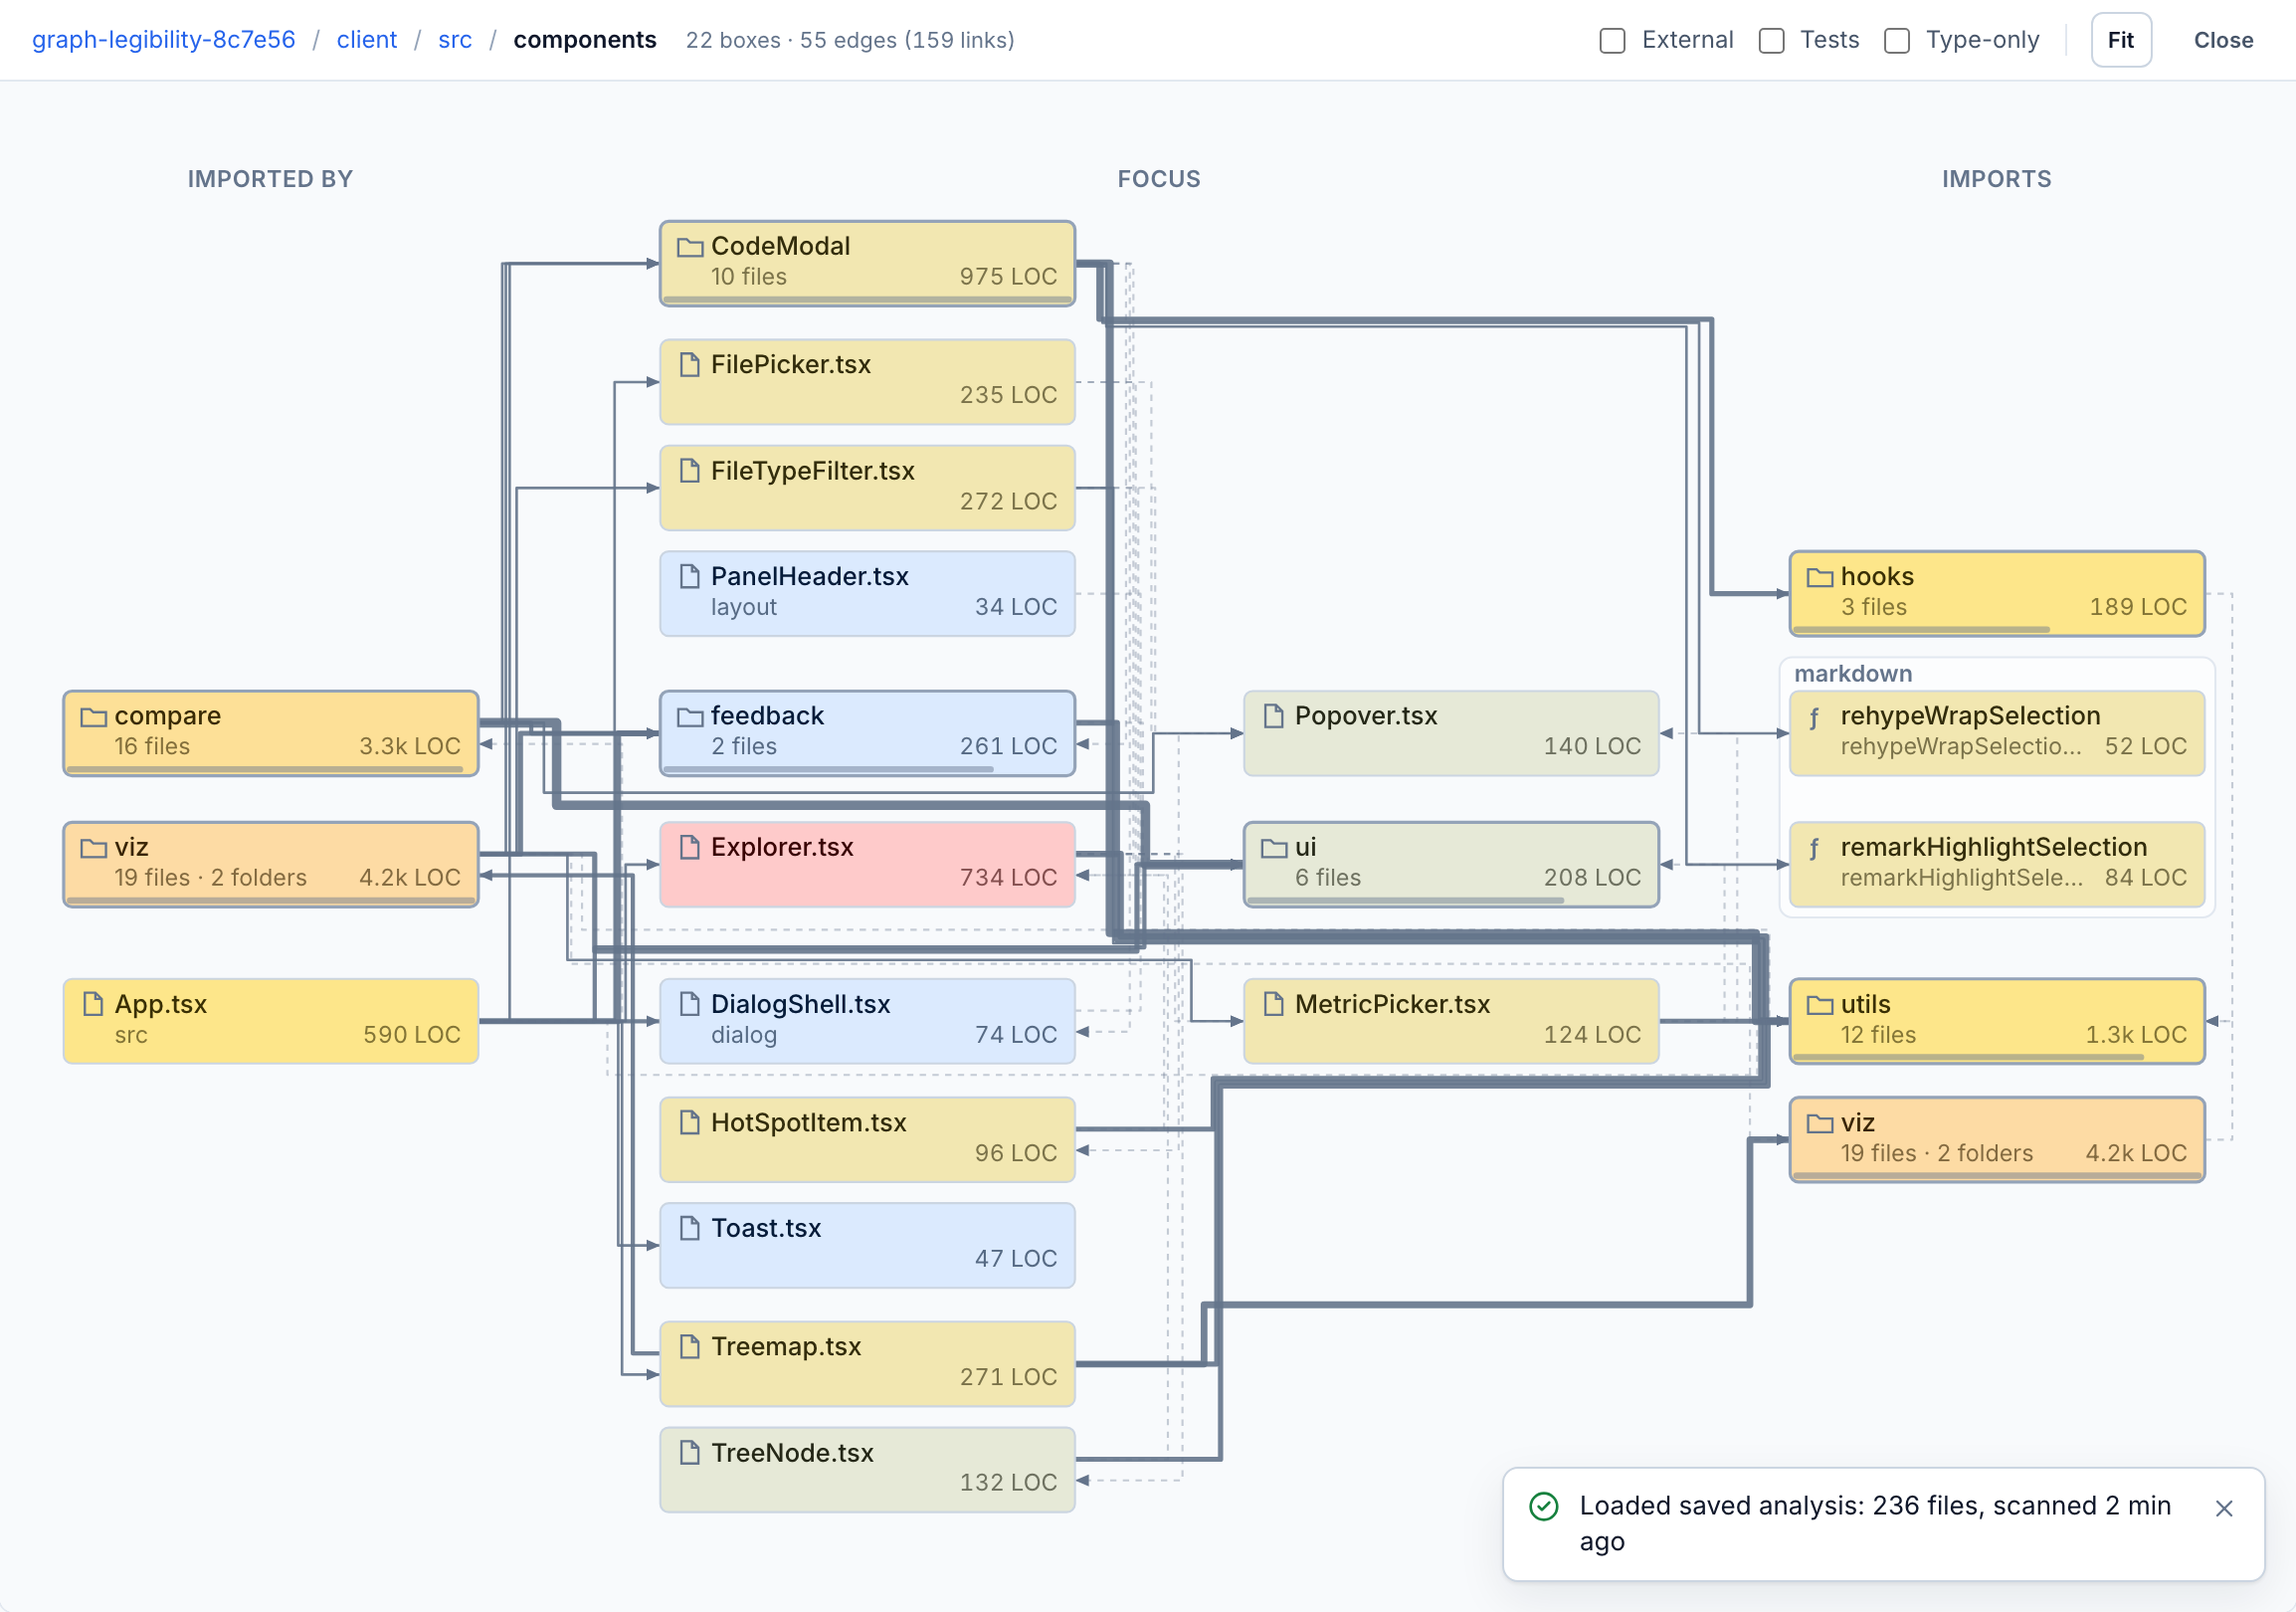The width and height of the screenshot is (2296, 1612).
Task: Dismiss the loaded analysis toast
Action: pyautogui.click(x=2224, y=1508)
